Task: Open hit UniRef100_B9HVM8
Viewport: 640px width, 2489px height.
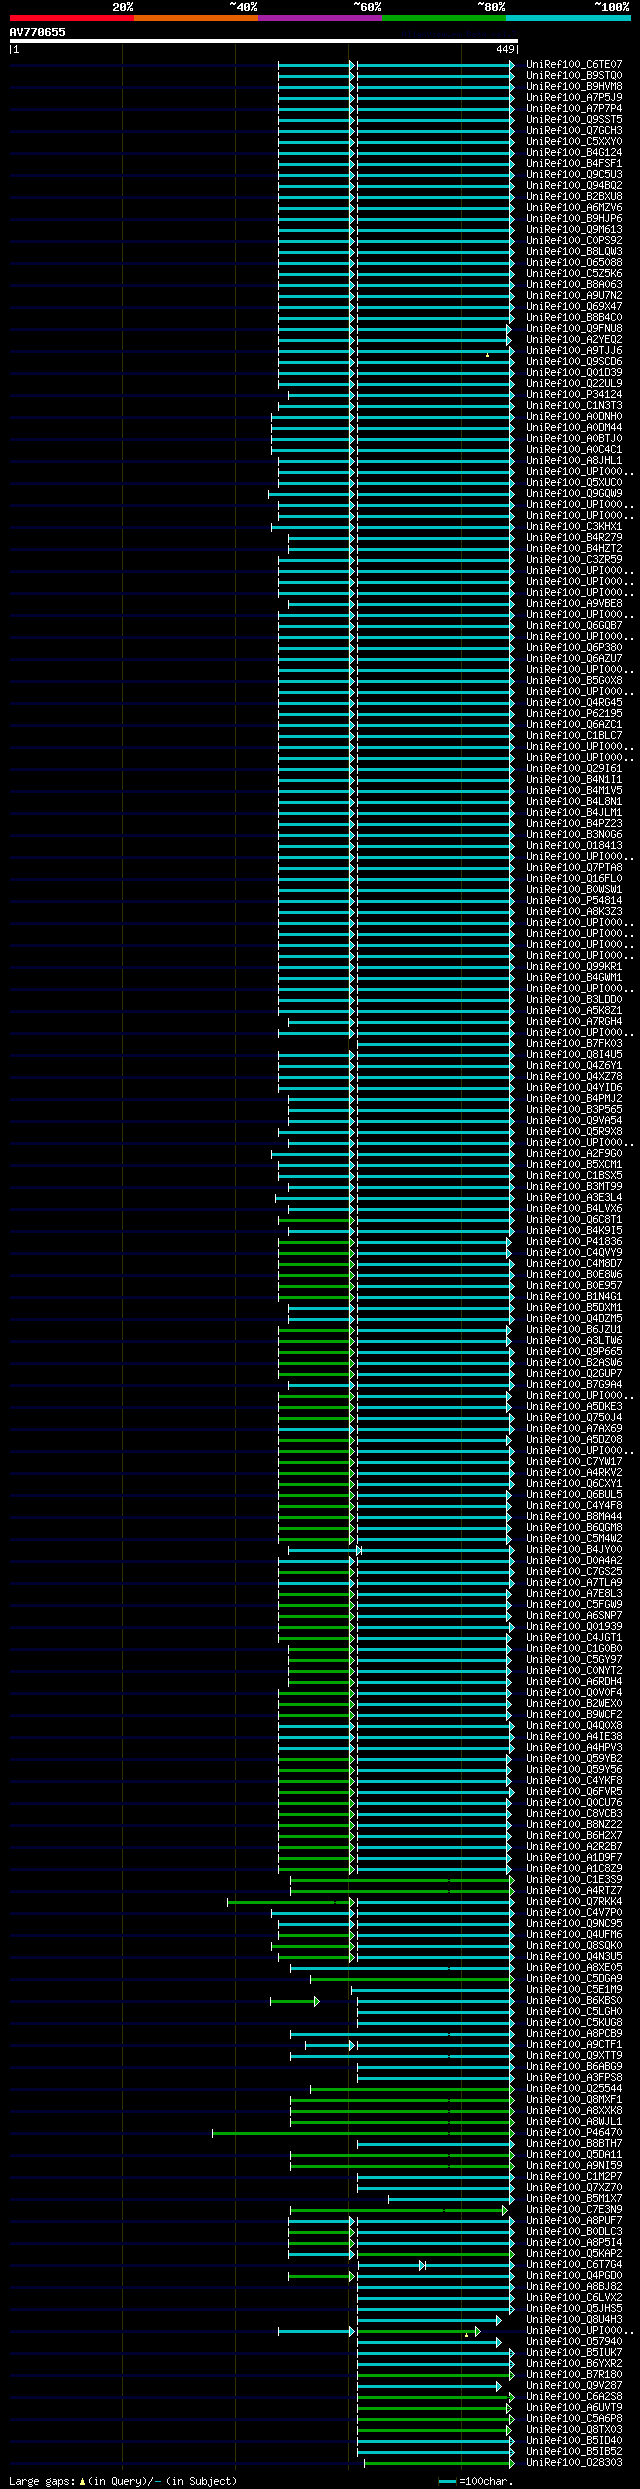Action: [x=574, y=87]
